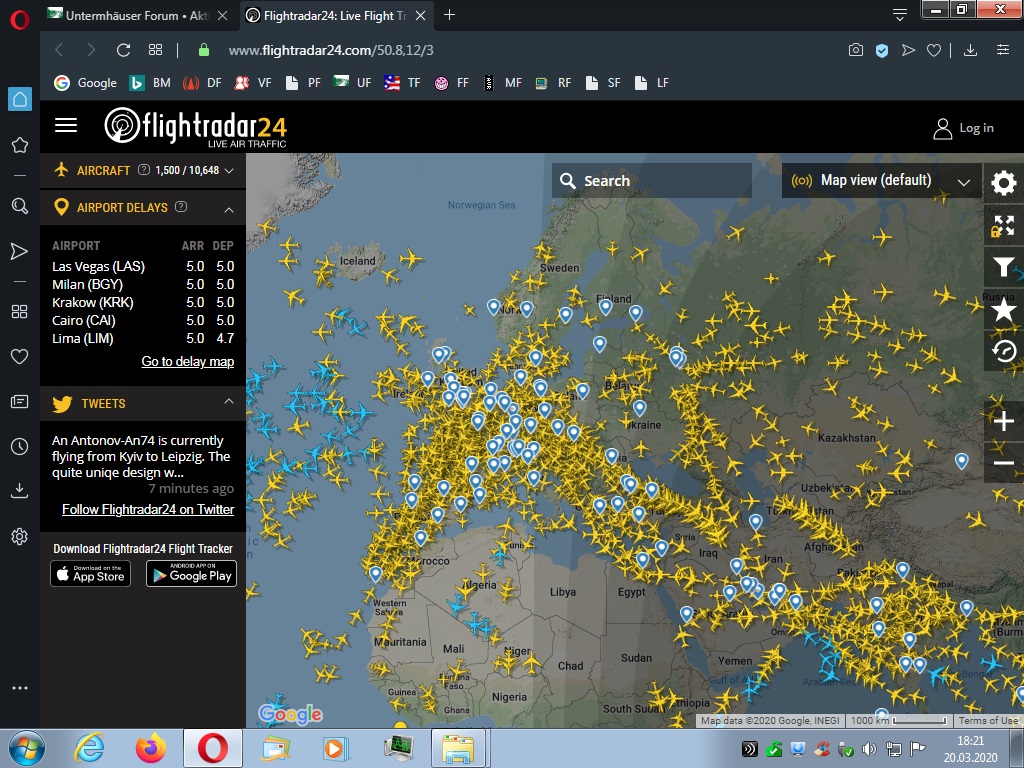This screenshot has width=1024, height=768.
Task: Click the Log in link
Action: pos(976,128)
